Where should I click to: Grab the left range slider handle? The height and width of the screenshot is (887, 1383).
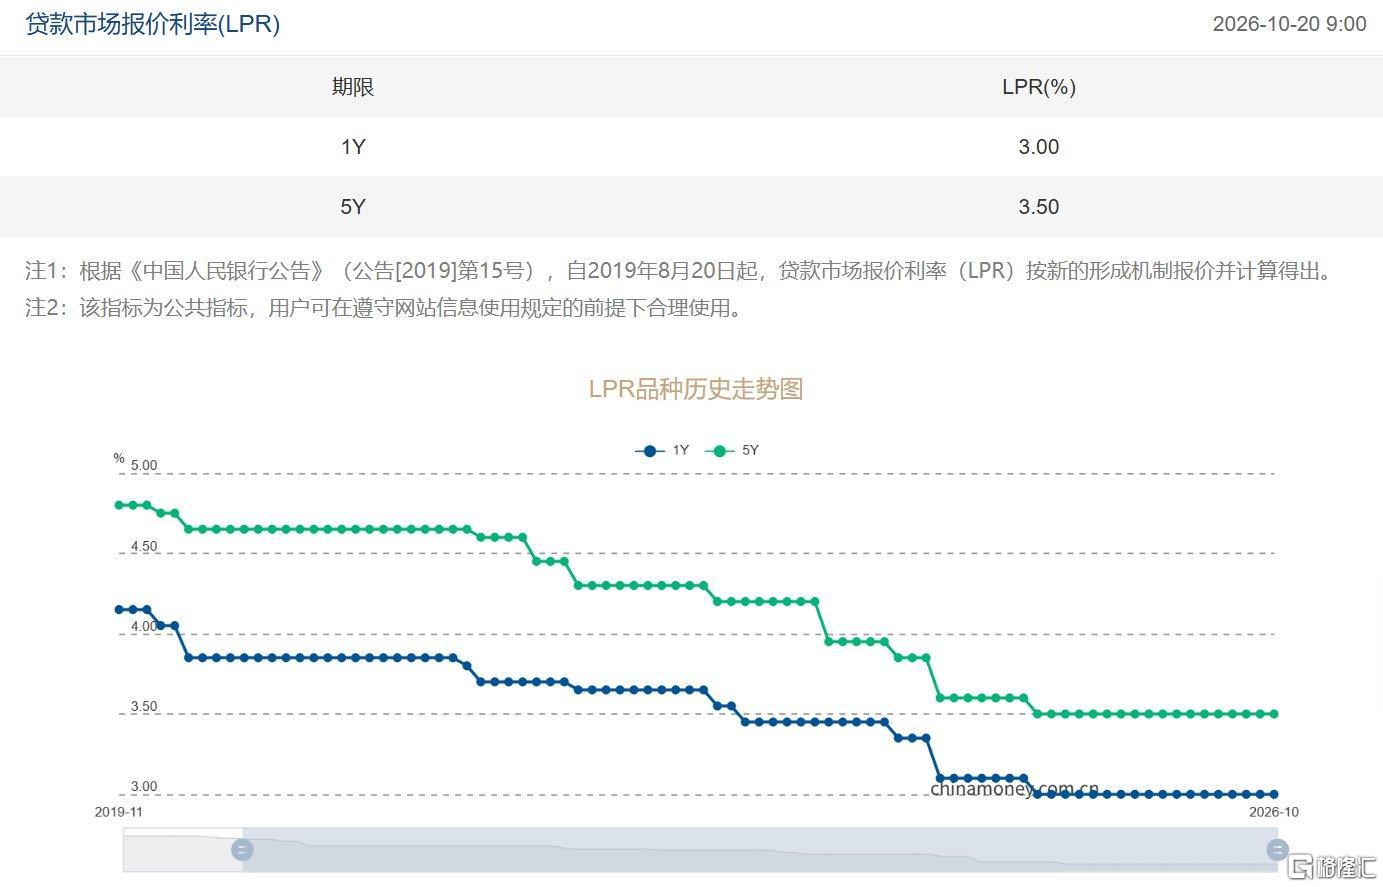coord(242,851)
